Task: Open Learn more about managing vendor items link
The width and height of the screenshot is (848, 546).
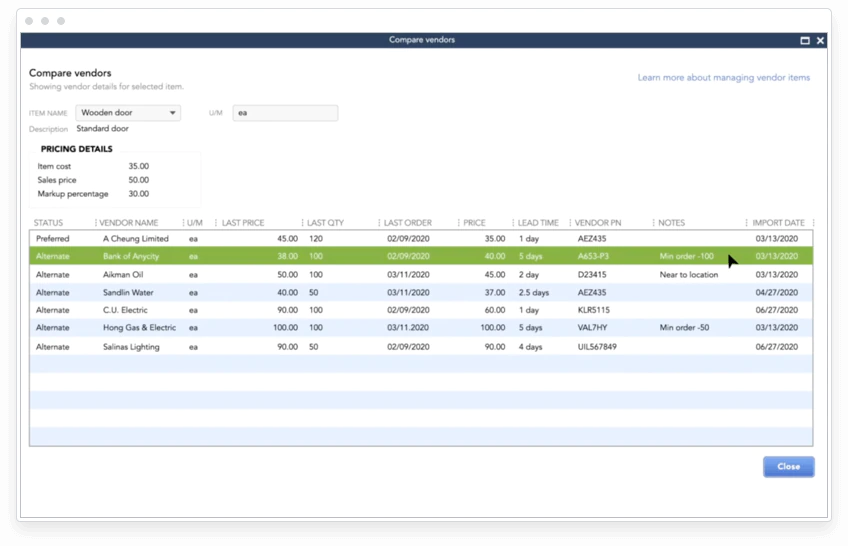Action: point(724,78)
